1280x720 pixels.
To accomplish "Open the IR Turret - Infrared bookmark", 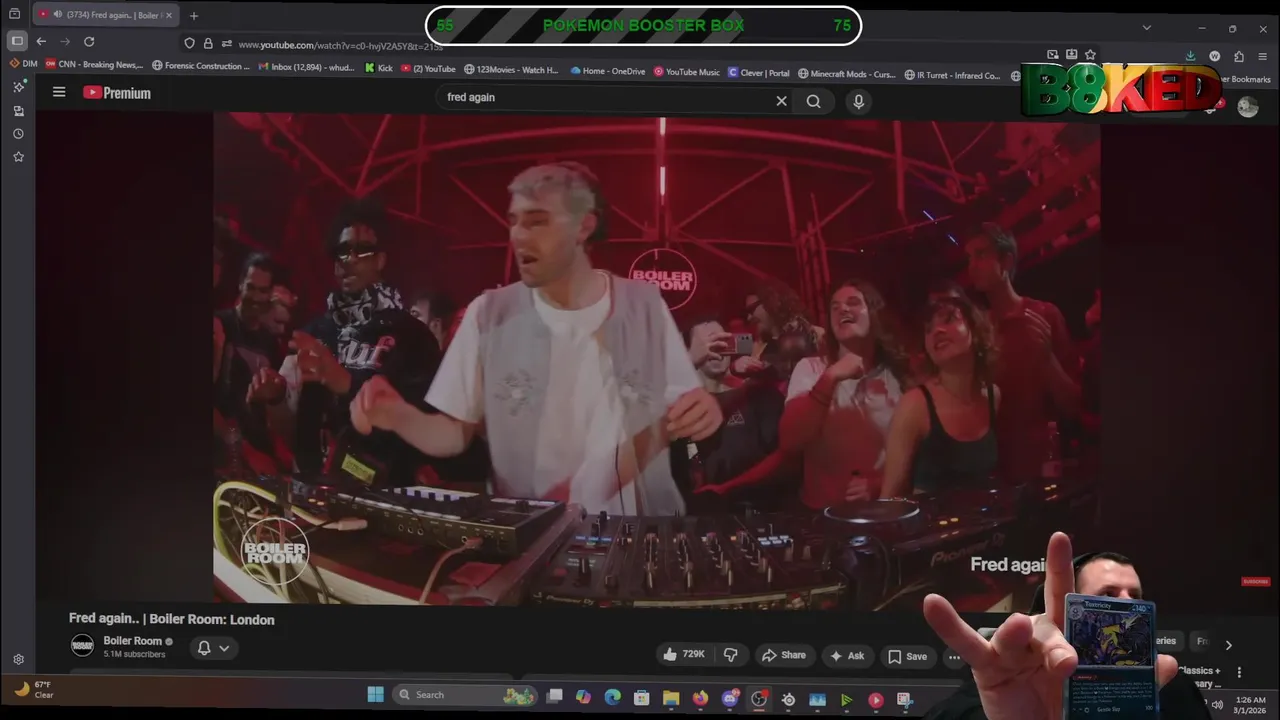I will click(952, 75).
